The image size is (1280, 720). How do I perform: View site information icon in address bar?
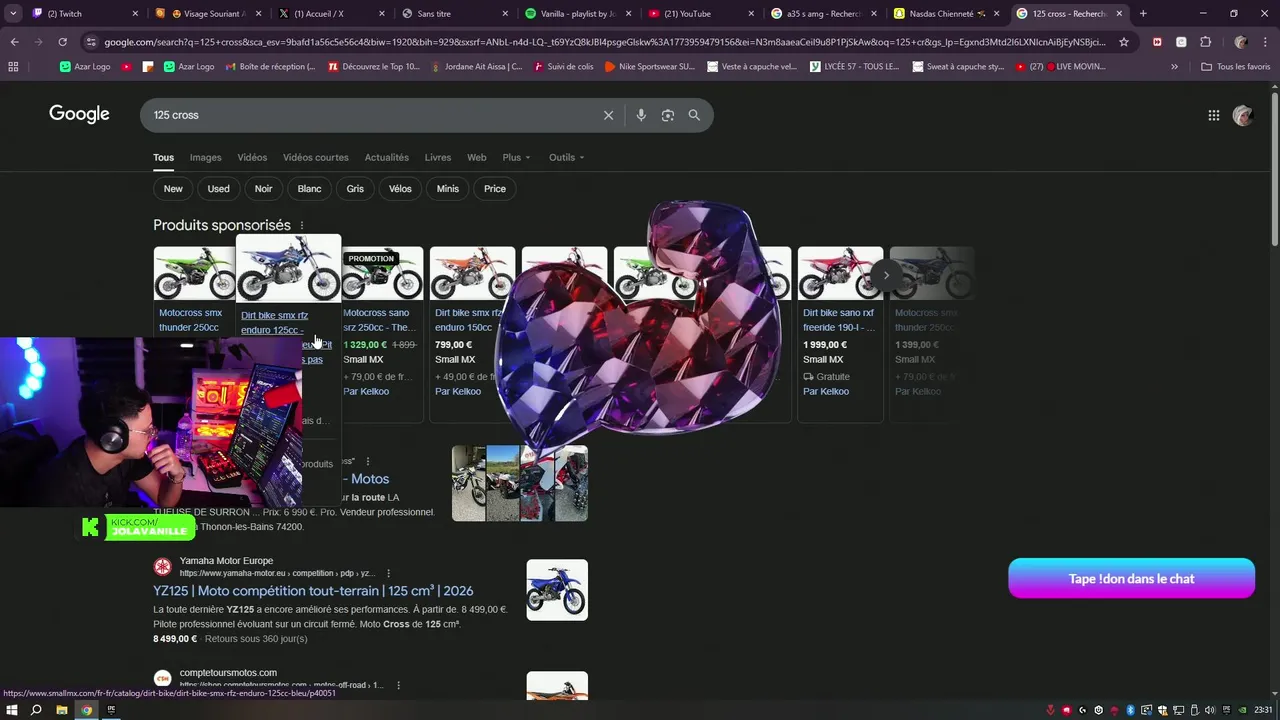pyautogui.click(x=91, y=42)
